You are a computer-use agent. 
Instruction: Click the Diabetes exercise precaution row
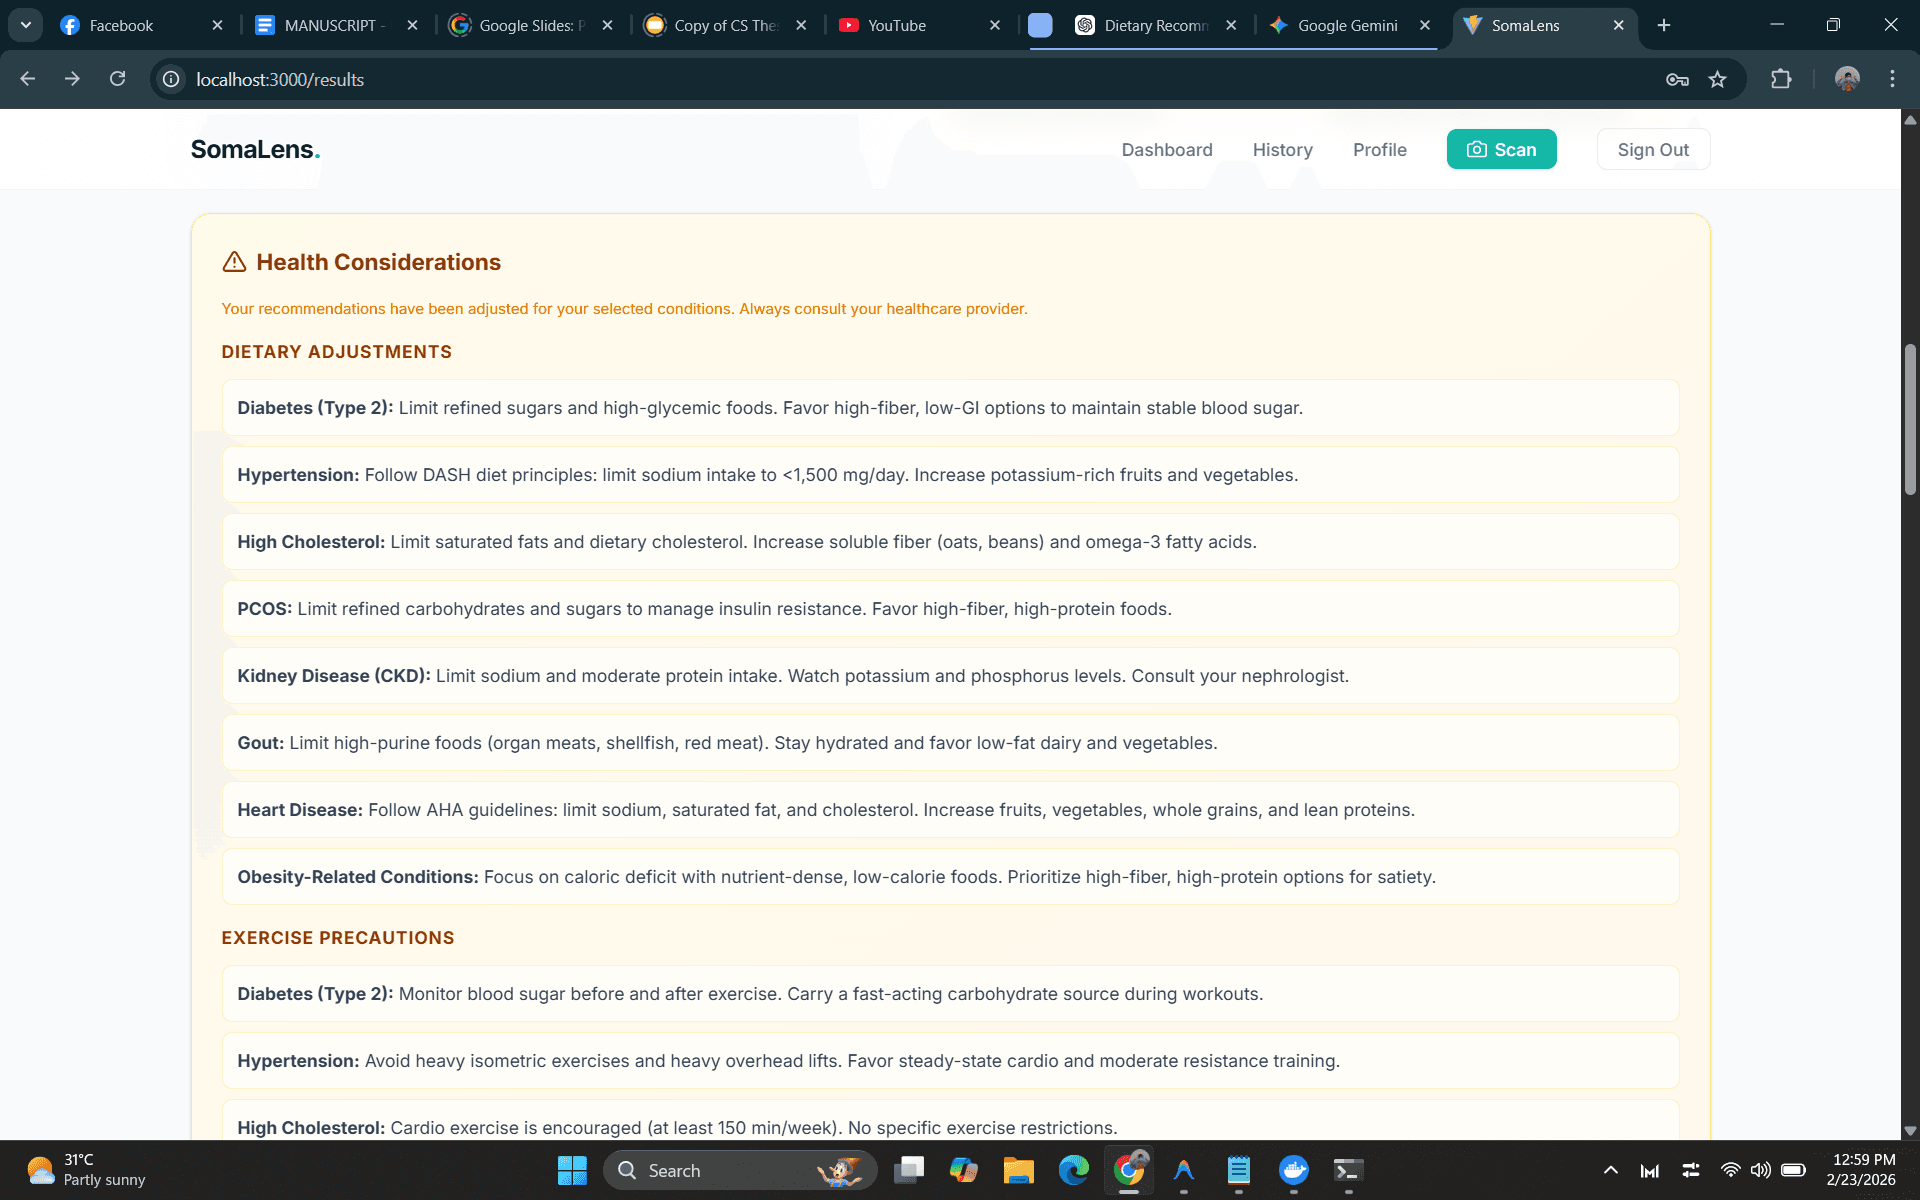tap(950, 993)
